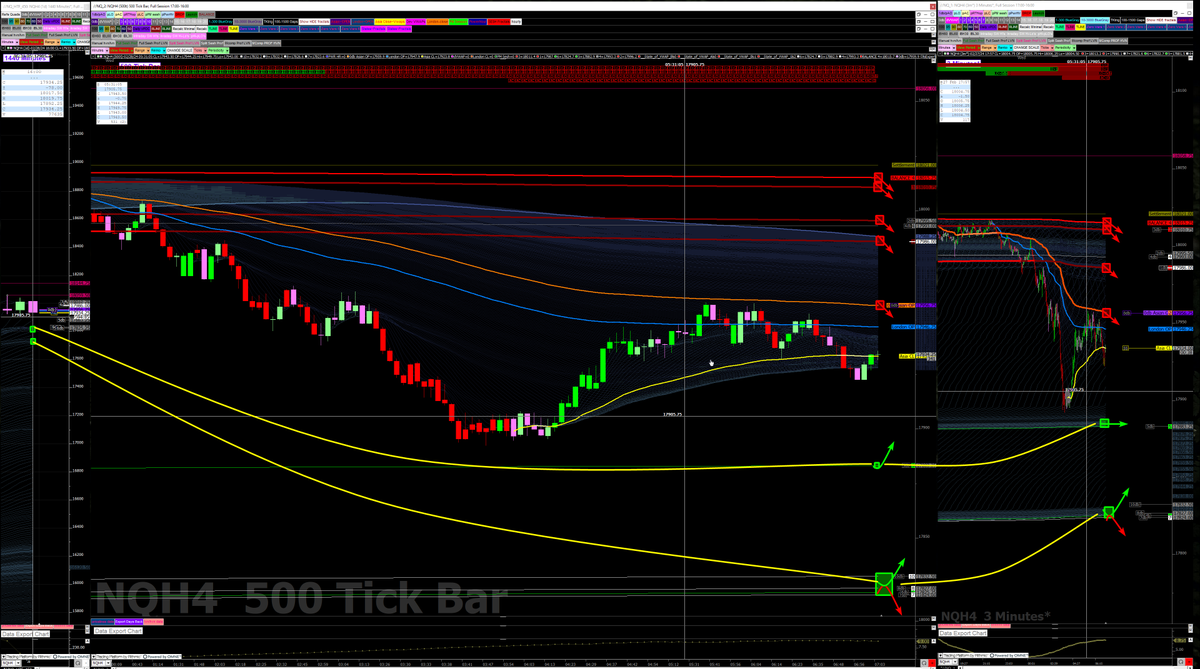
Task: Open Minutes dropdown in 1440 Minutes window
Action: [x=10, y=42]
